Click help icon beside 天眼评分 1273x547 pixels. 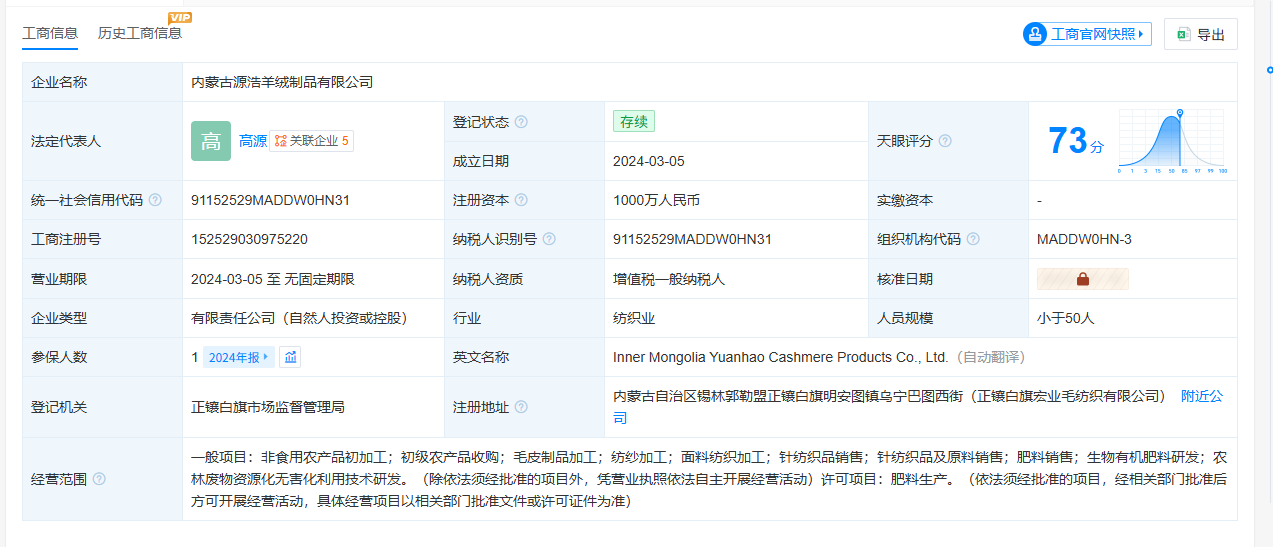point(945,141)
